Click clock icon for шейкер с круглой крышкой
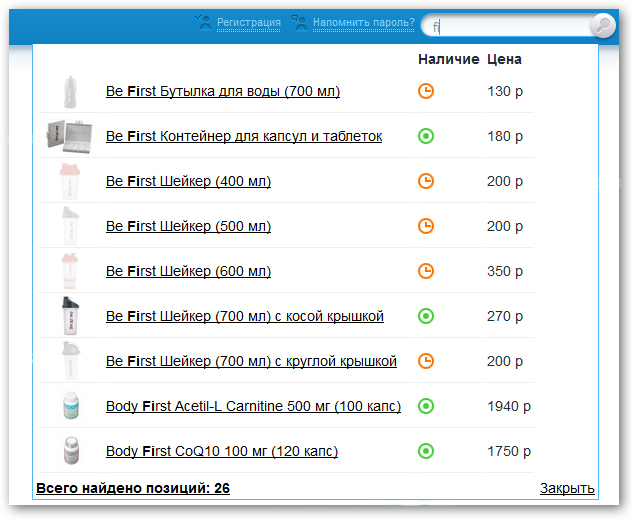The width and height of the screenshot is (634, 520). (x=426, y=360)
